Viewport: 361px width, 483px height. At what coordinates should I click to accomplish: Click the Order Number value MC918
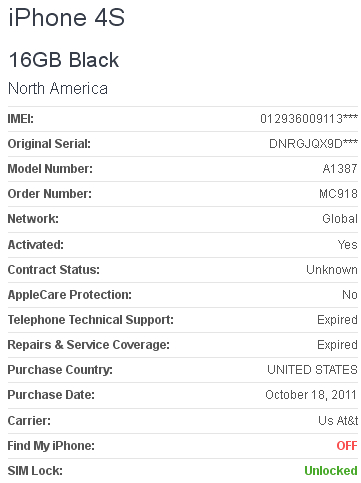pyautogui.click(x=338, y=194)
